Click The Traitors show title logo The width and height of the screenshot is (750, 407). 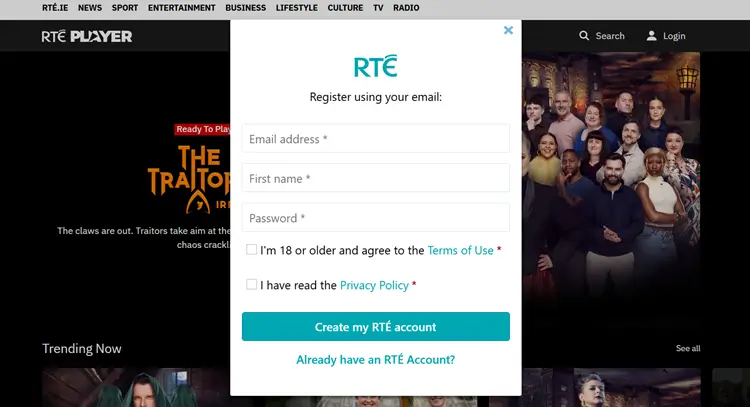[x=189, y=179]
